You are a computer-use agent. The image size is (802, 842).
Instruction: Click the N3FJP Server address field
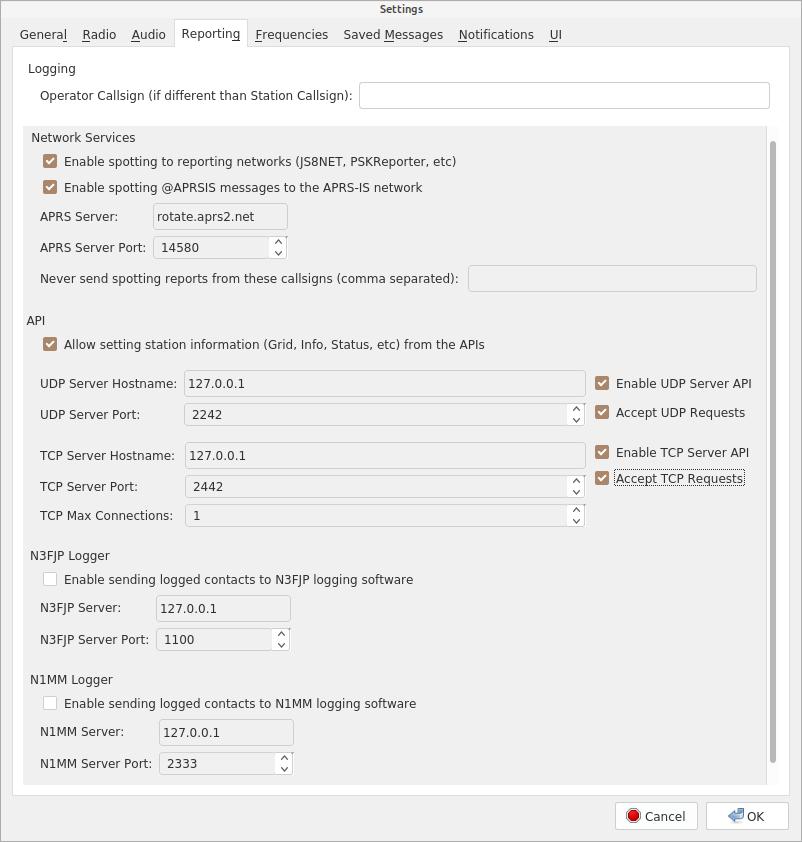[223, 608]
